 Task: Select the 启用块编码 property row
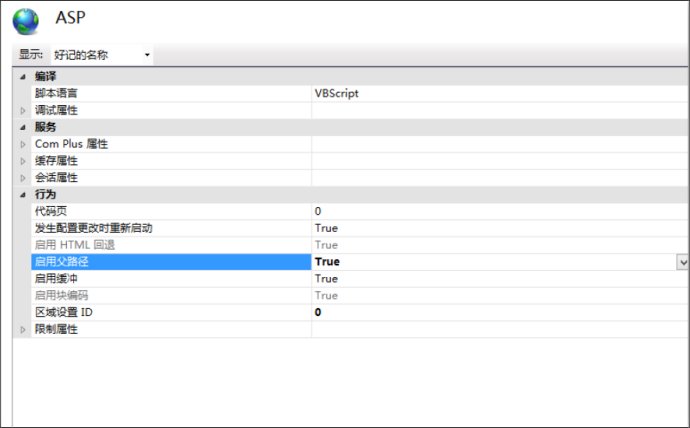tap(60, 295)
